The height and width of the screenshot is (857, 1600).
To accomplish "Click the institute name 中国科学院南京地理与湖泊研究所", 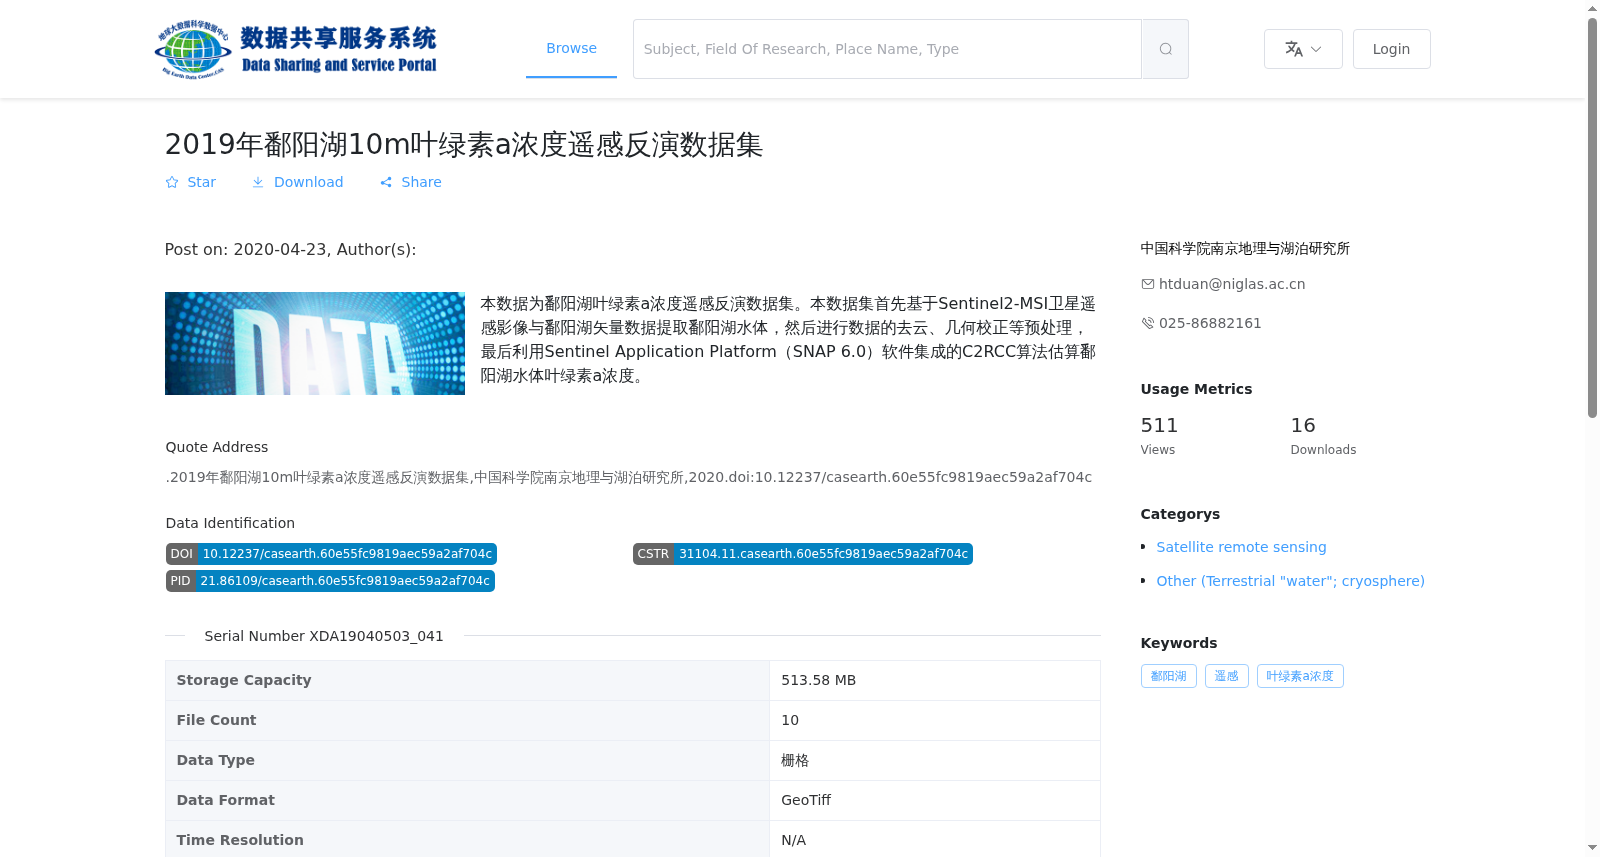I will (1245, 248).
